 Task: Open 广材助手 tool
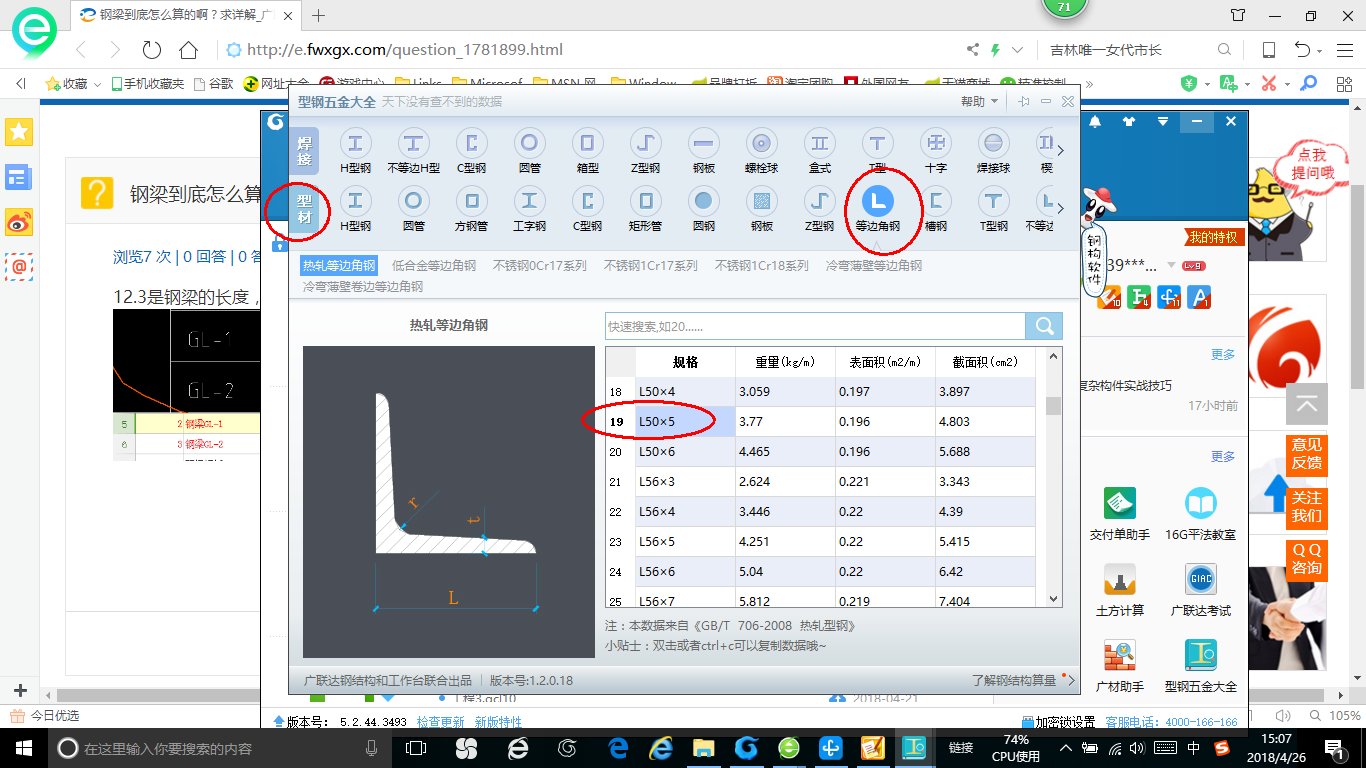(1119, 655)
